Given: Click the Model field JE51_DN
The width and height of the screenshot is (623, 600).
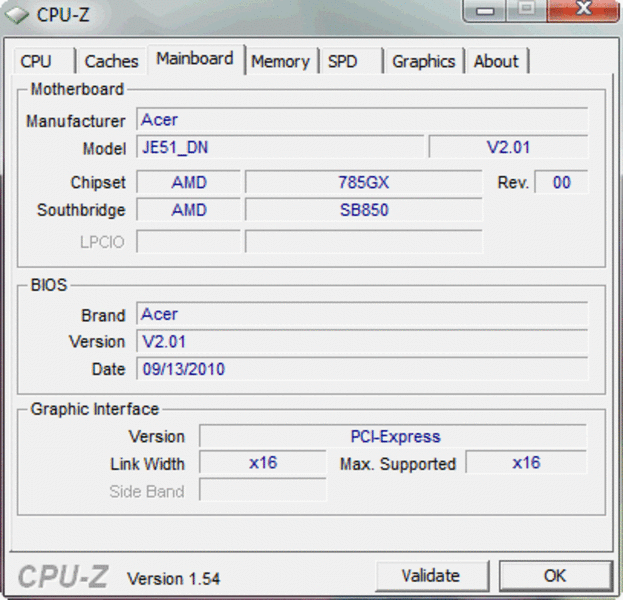Looking at the screenshot, I should [280, 147].
